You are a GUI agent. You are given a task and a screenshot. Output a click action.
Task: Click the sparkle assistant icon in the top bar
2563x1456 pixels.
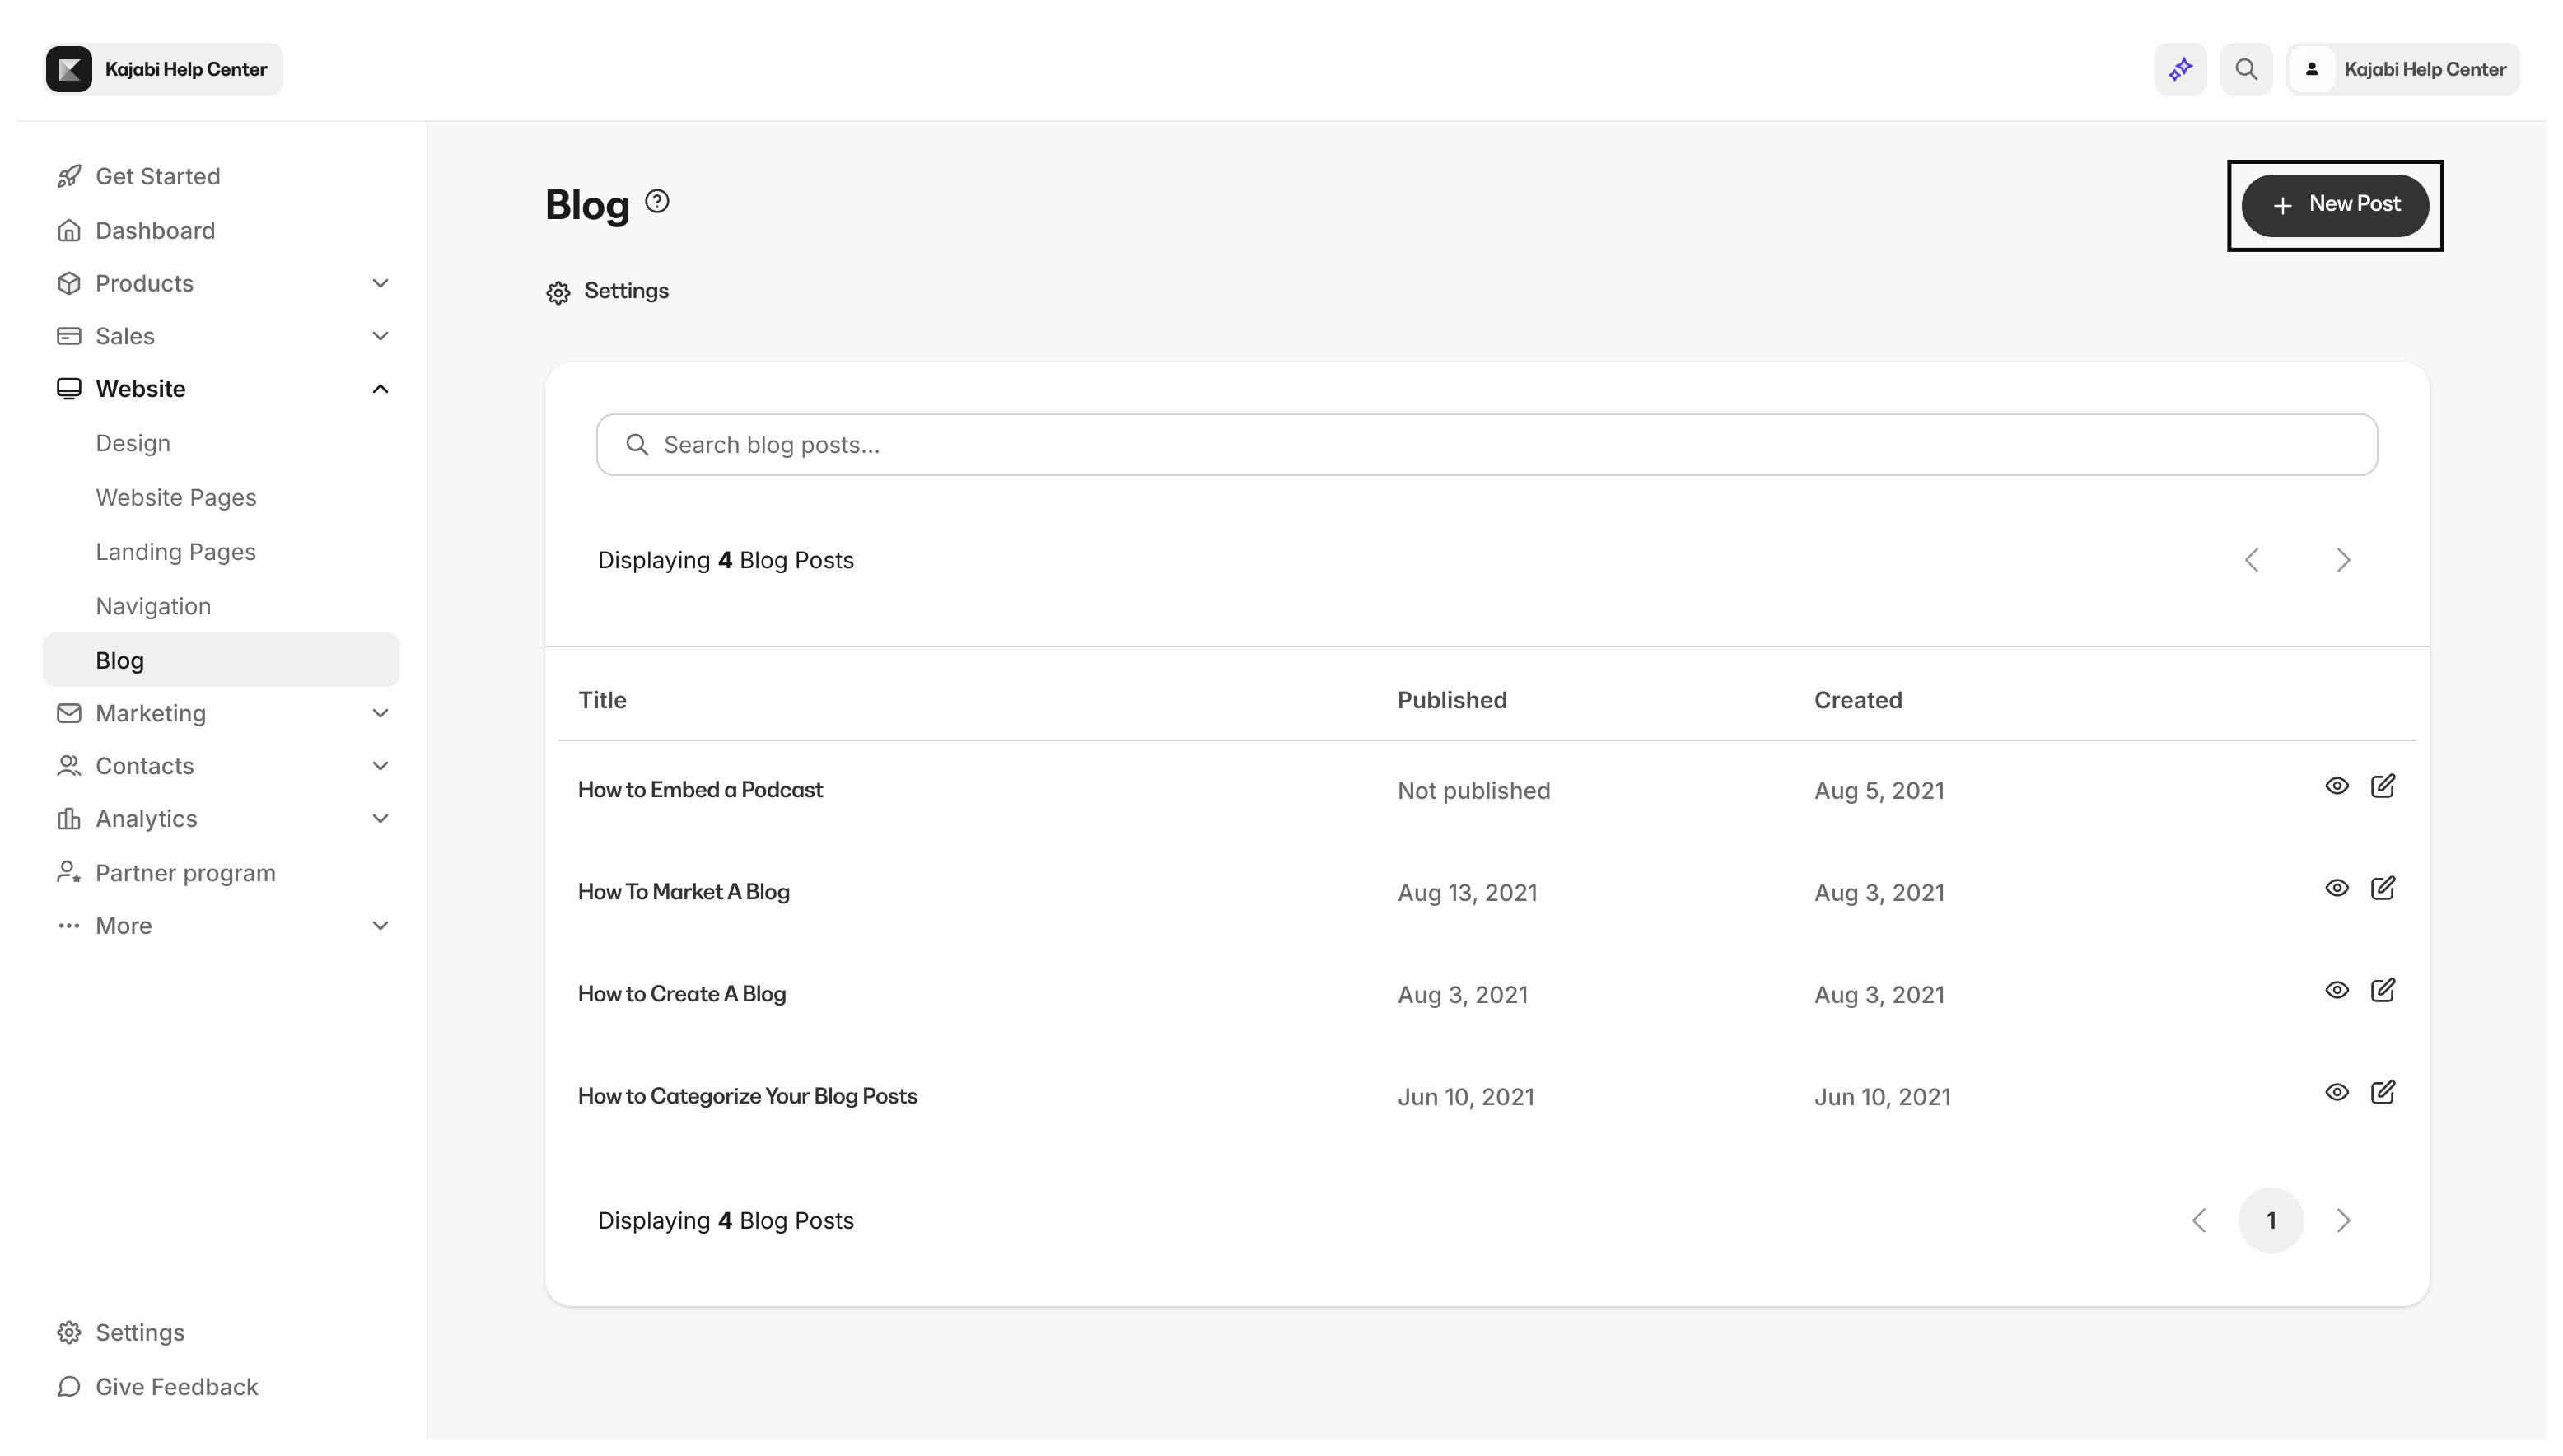[2180, 68]
